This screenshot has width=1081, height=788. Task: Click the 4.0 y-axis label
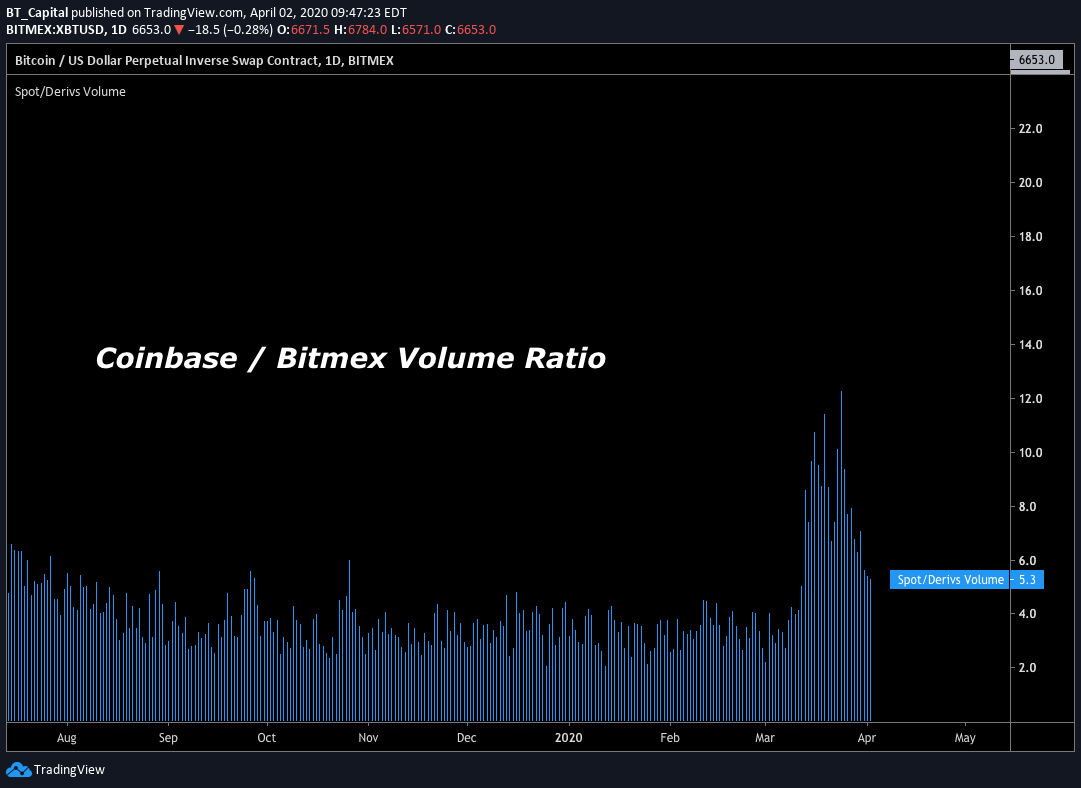pyautogui.click(x=1027, y=614)
